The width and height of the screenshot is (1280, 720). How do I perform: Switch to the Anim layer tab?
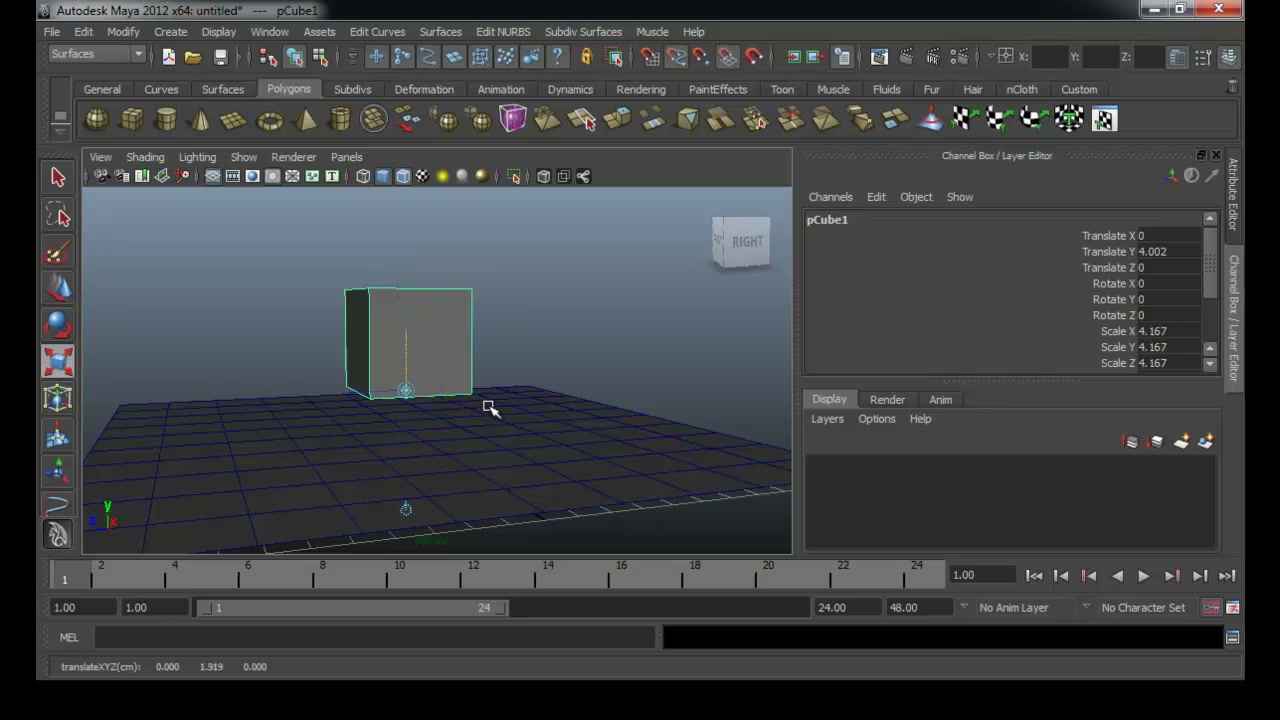[x=940, y=399]
